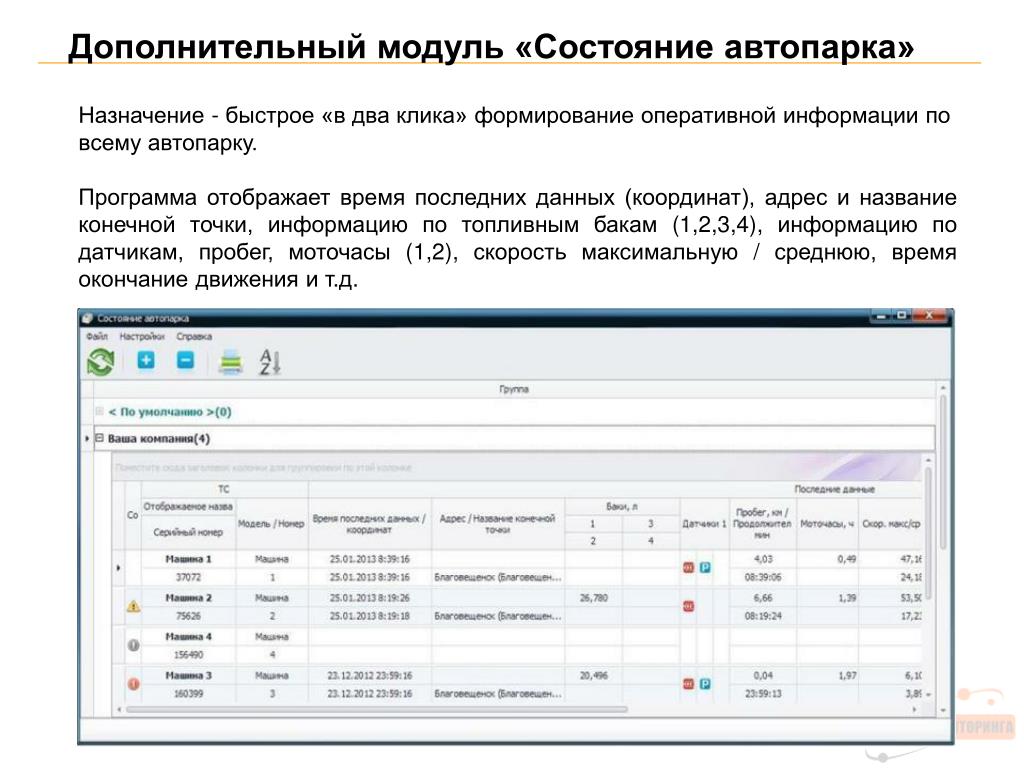Click the 'Моточасы, ч' column header
This screenshot has width=1024, height=768.
827,524
